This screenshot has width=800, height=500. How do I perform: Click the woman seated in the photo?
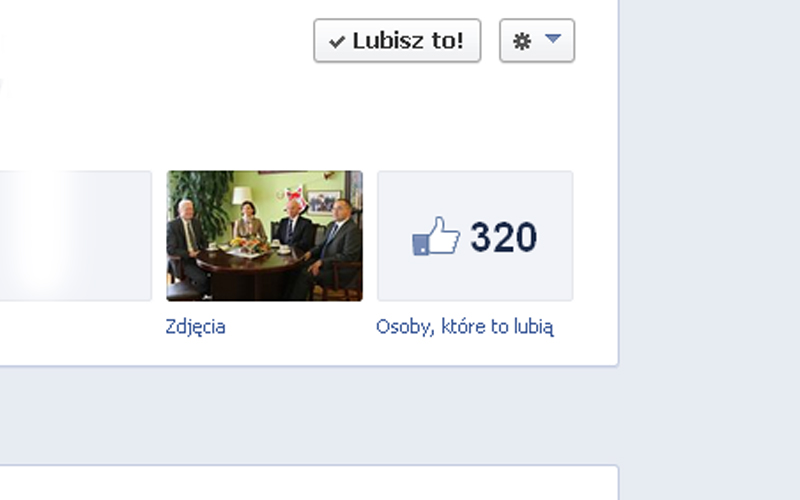(248, 222)
